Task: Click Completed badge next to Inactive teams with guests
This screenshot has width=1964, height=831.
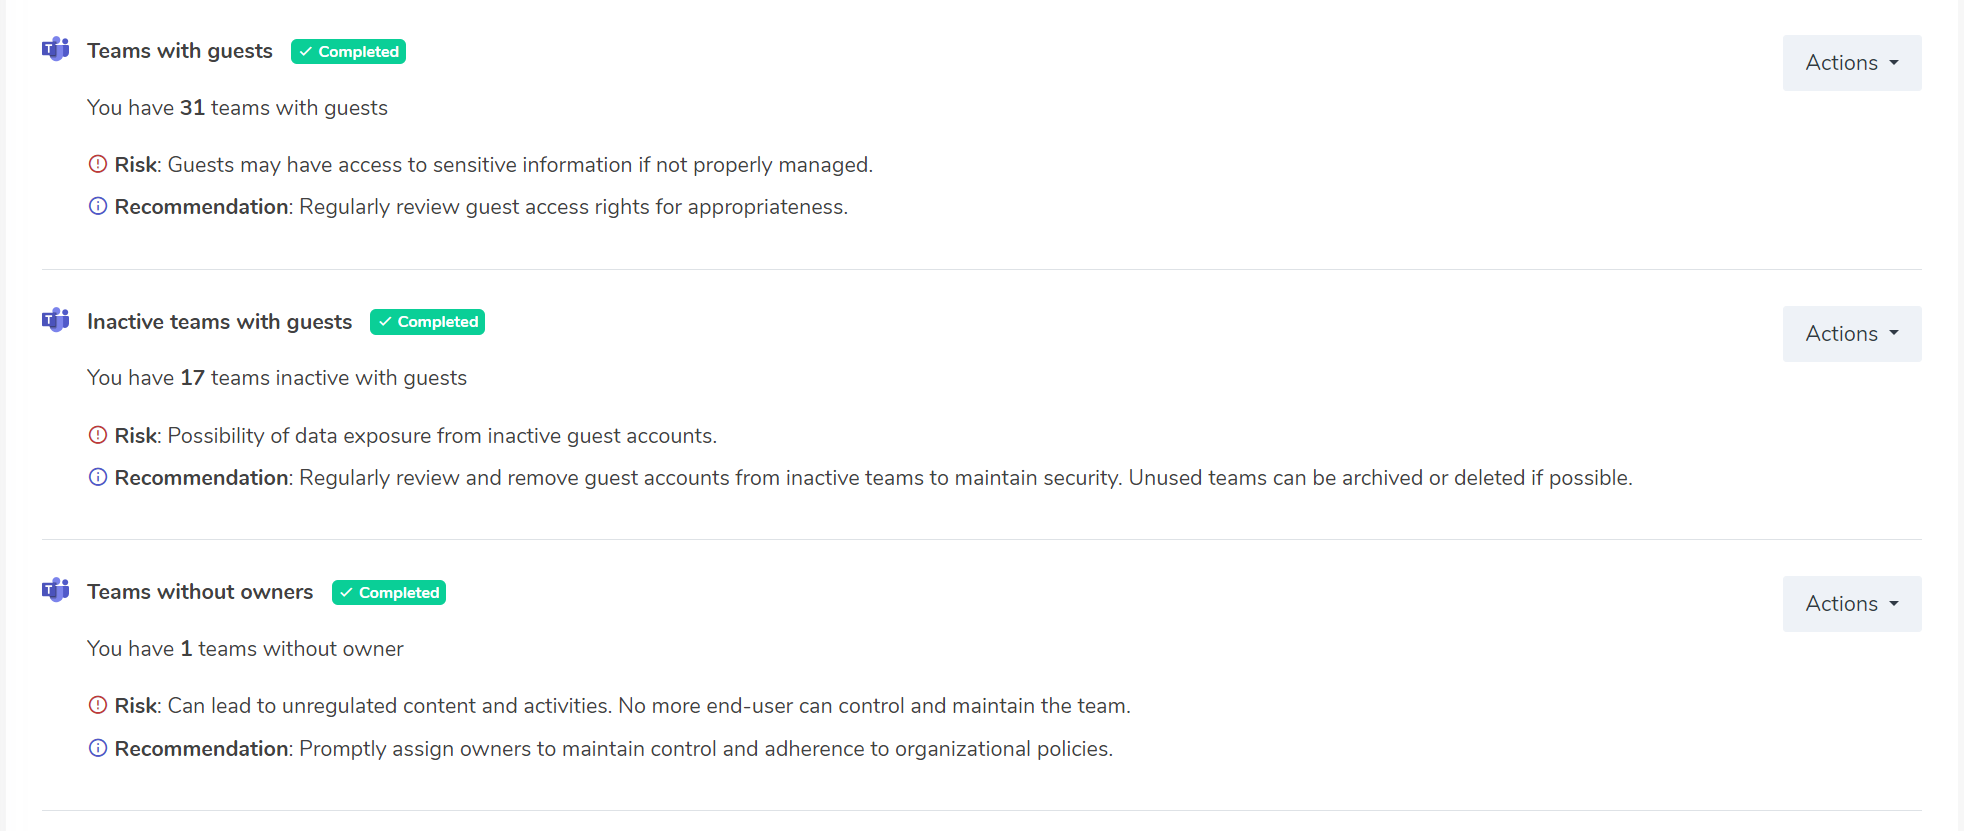Action: click(x=427, y=322)
